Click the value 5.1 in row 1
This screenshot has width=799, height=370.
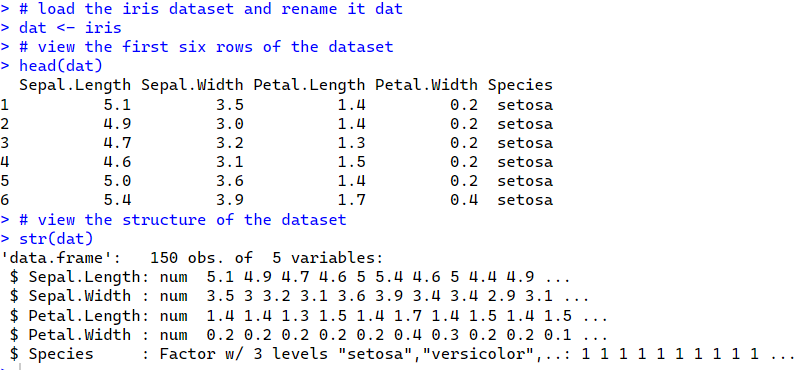pyautogui.click(x=117, y=104)
